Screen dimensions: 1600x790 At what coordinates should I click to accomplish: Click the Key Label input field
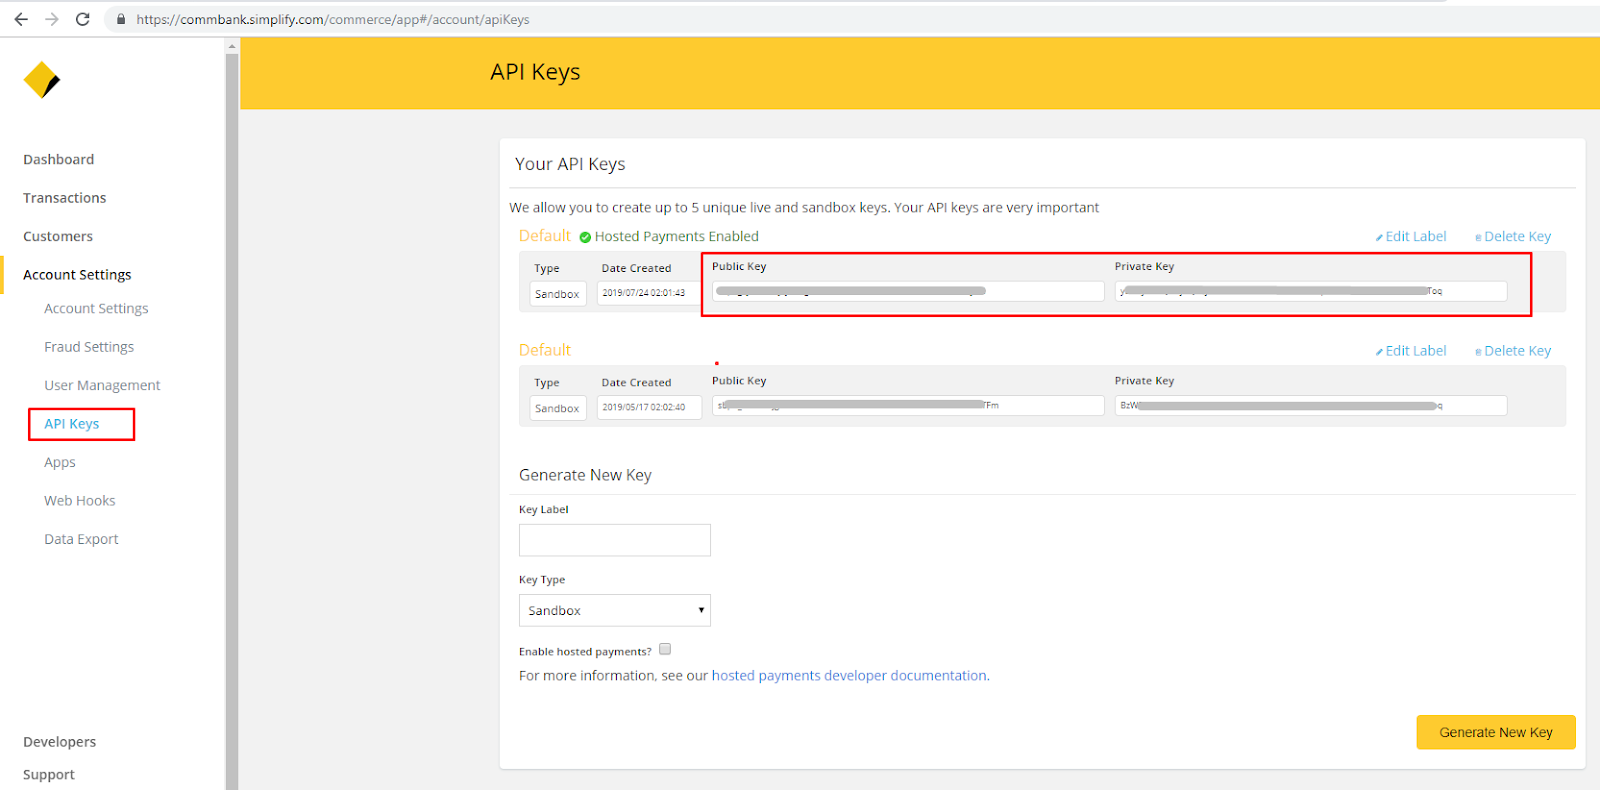point(615,540)
